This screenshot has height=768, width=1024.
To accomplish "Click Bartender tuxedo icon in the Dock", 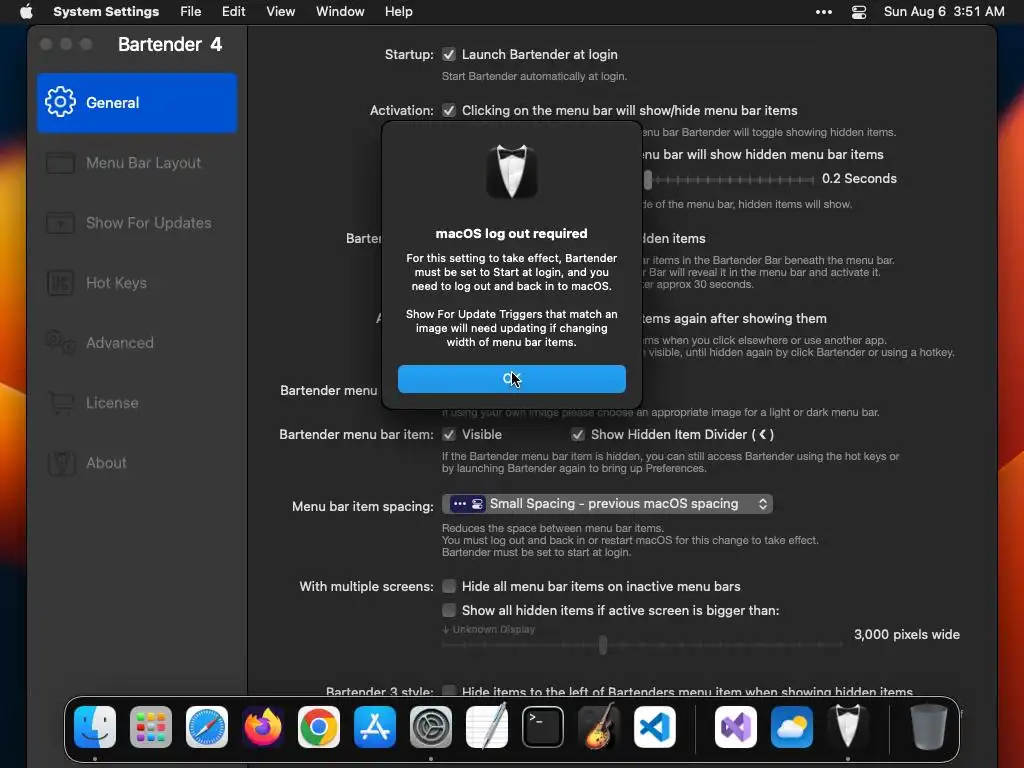I will [x=848, y=726].
